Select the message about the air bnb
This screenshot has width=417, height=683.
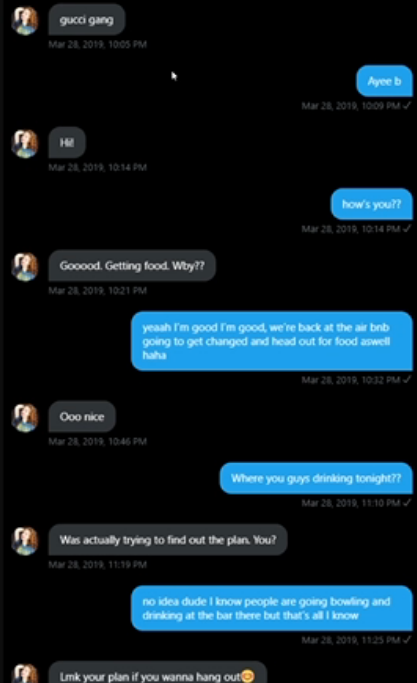(x=272, y=341)
